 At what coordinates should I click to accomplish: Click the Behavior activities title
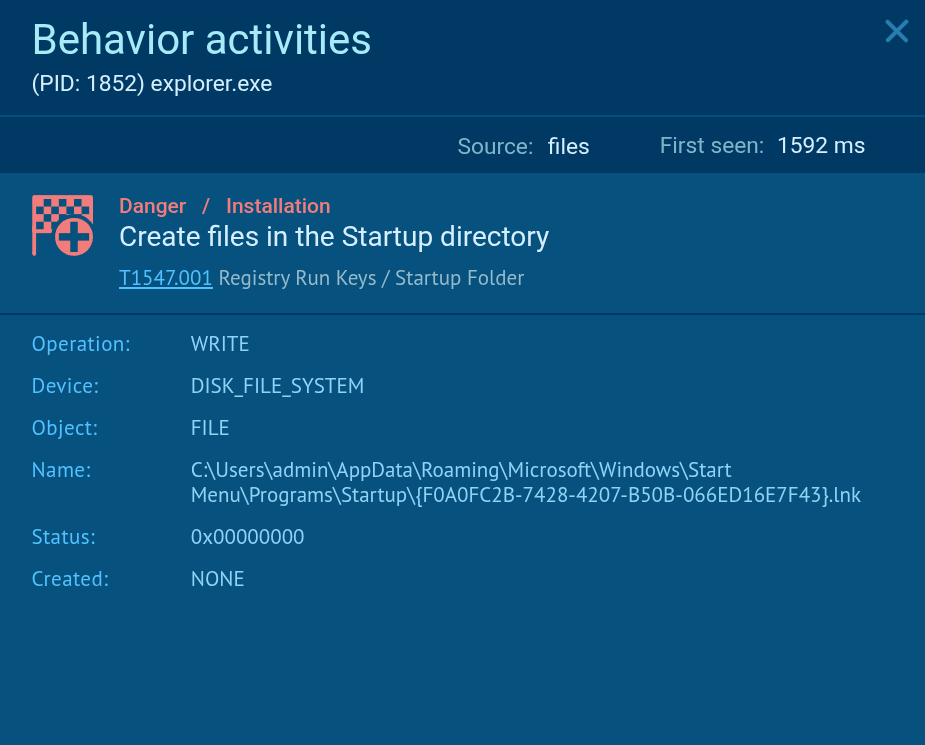point(201,40)
